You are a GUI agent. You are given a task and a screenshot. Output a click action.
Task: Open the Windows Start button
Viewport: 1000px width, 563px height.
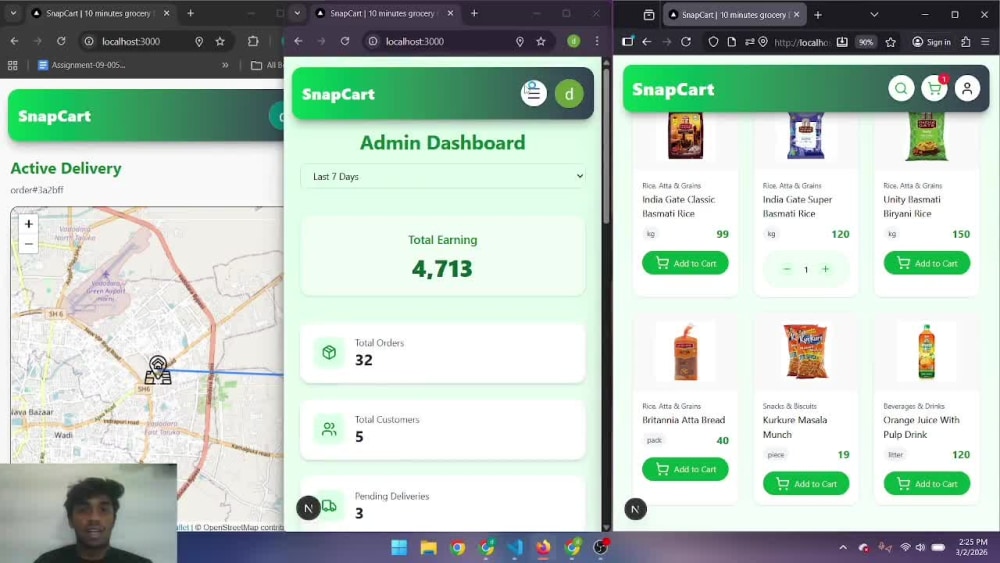click(x=399, y=547)
